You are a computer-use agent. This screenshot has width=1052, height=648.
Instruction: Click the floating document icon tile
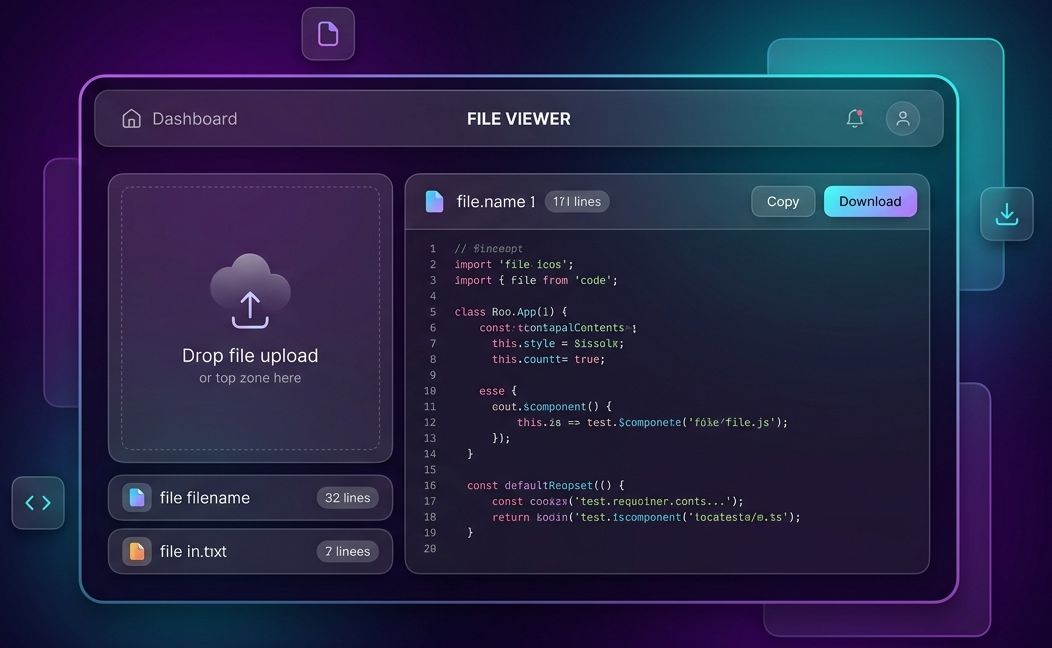pos(328,34)
